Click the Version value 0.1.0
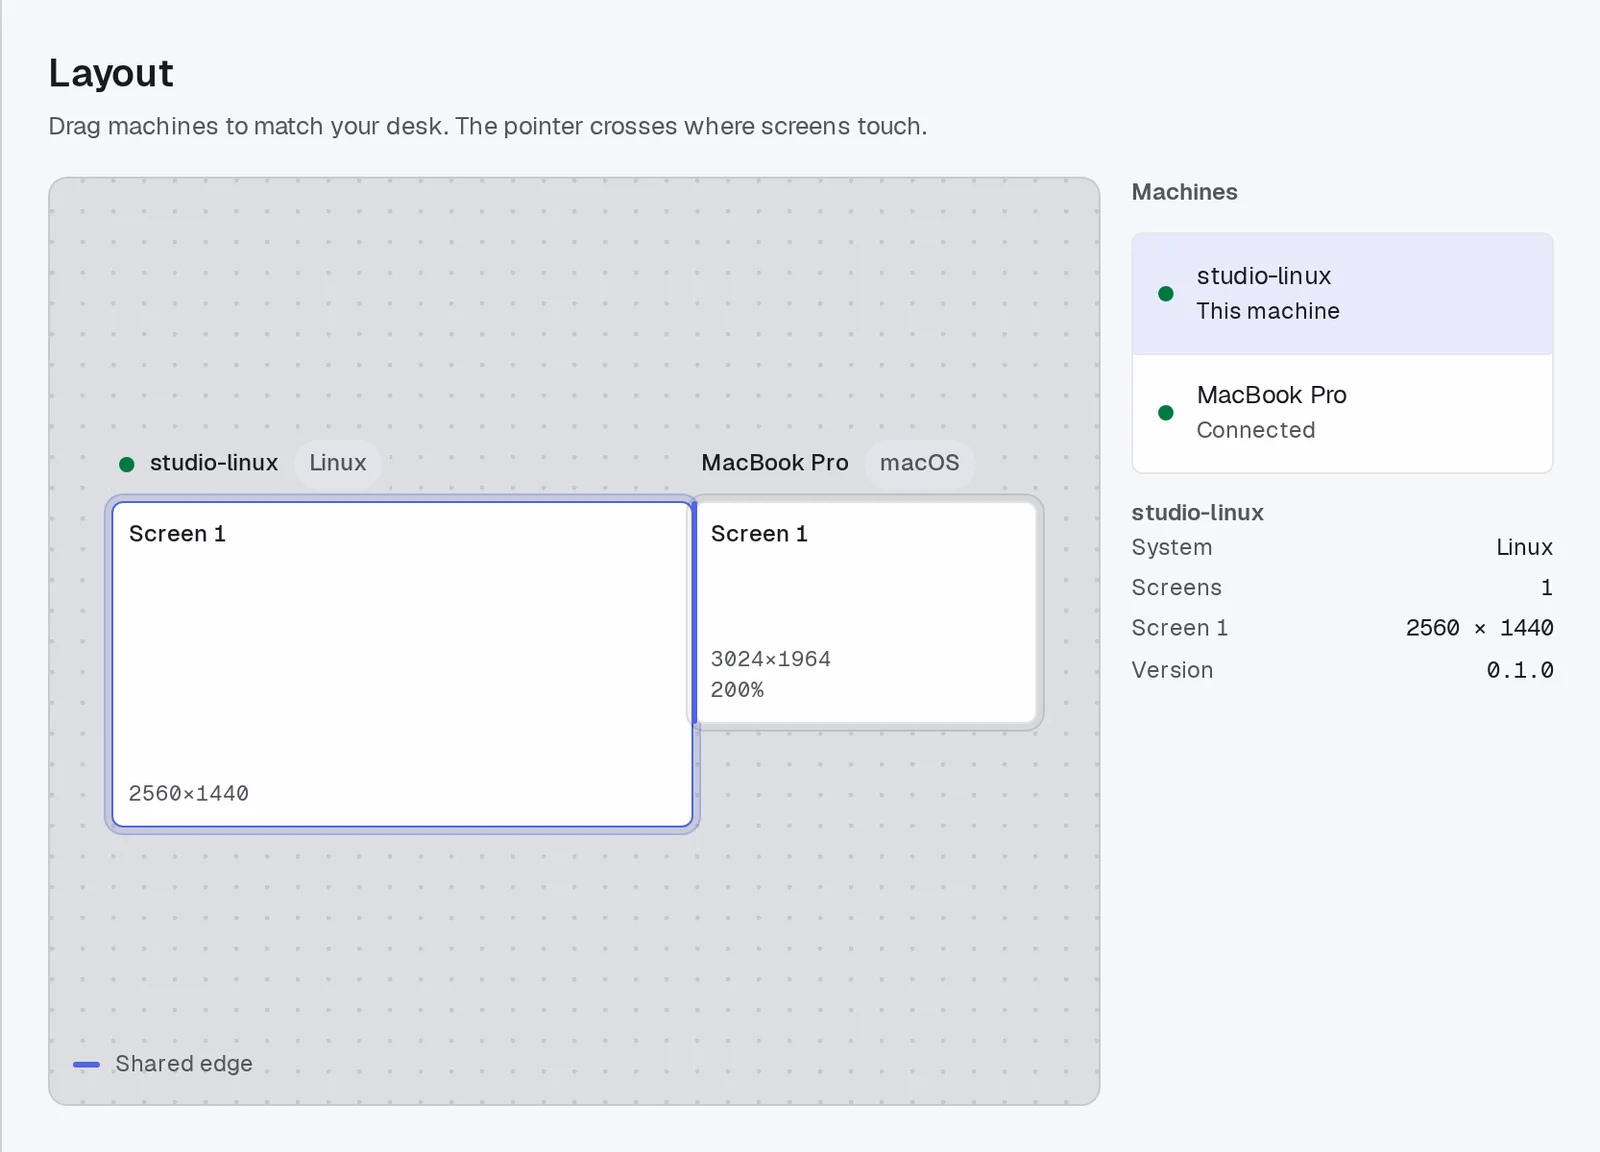Screen dimensions: 1600x1152 (x=1520, y=670)
